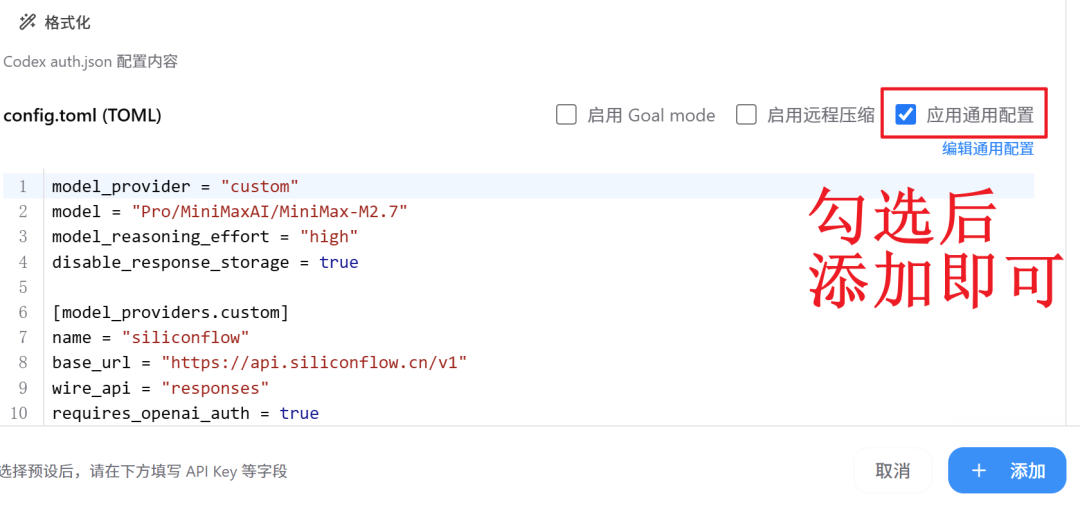Click the config.toml (TOML) heading
This screenshot has height=505, width=1080.
click(x=82, y=116)
